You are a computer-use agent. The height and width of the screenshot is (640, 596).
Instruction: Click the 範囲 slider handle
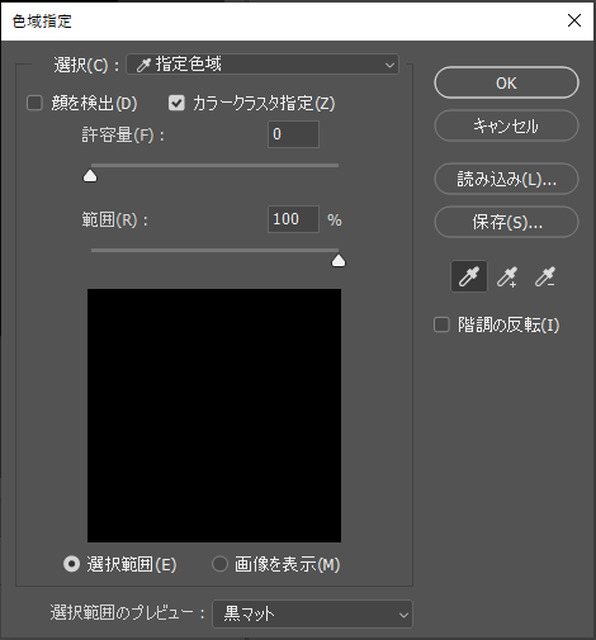(x=338, y=261)
